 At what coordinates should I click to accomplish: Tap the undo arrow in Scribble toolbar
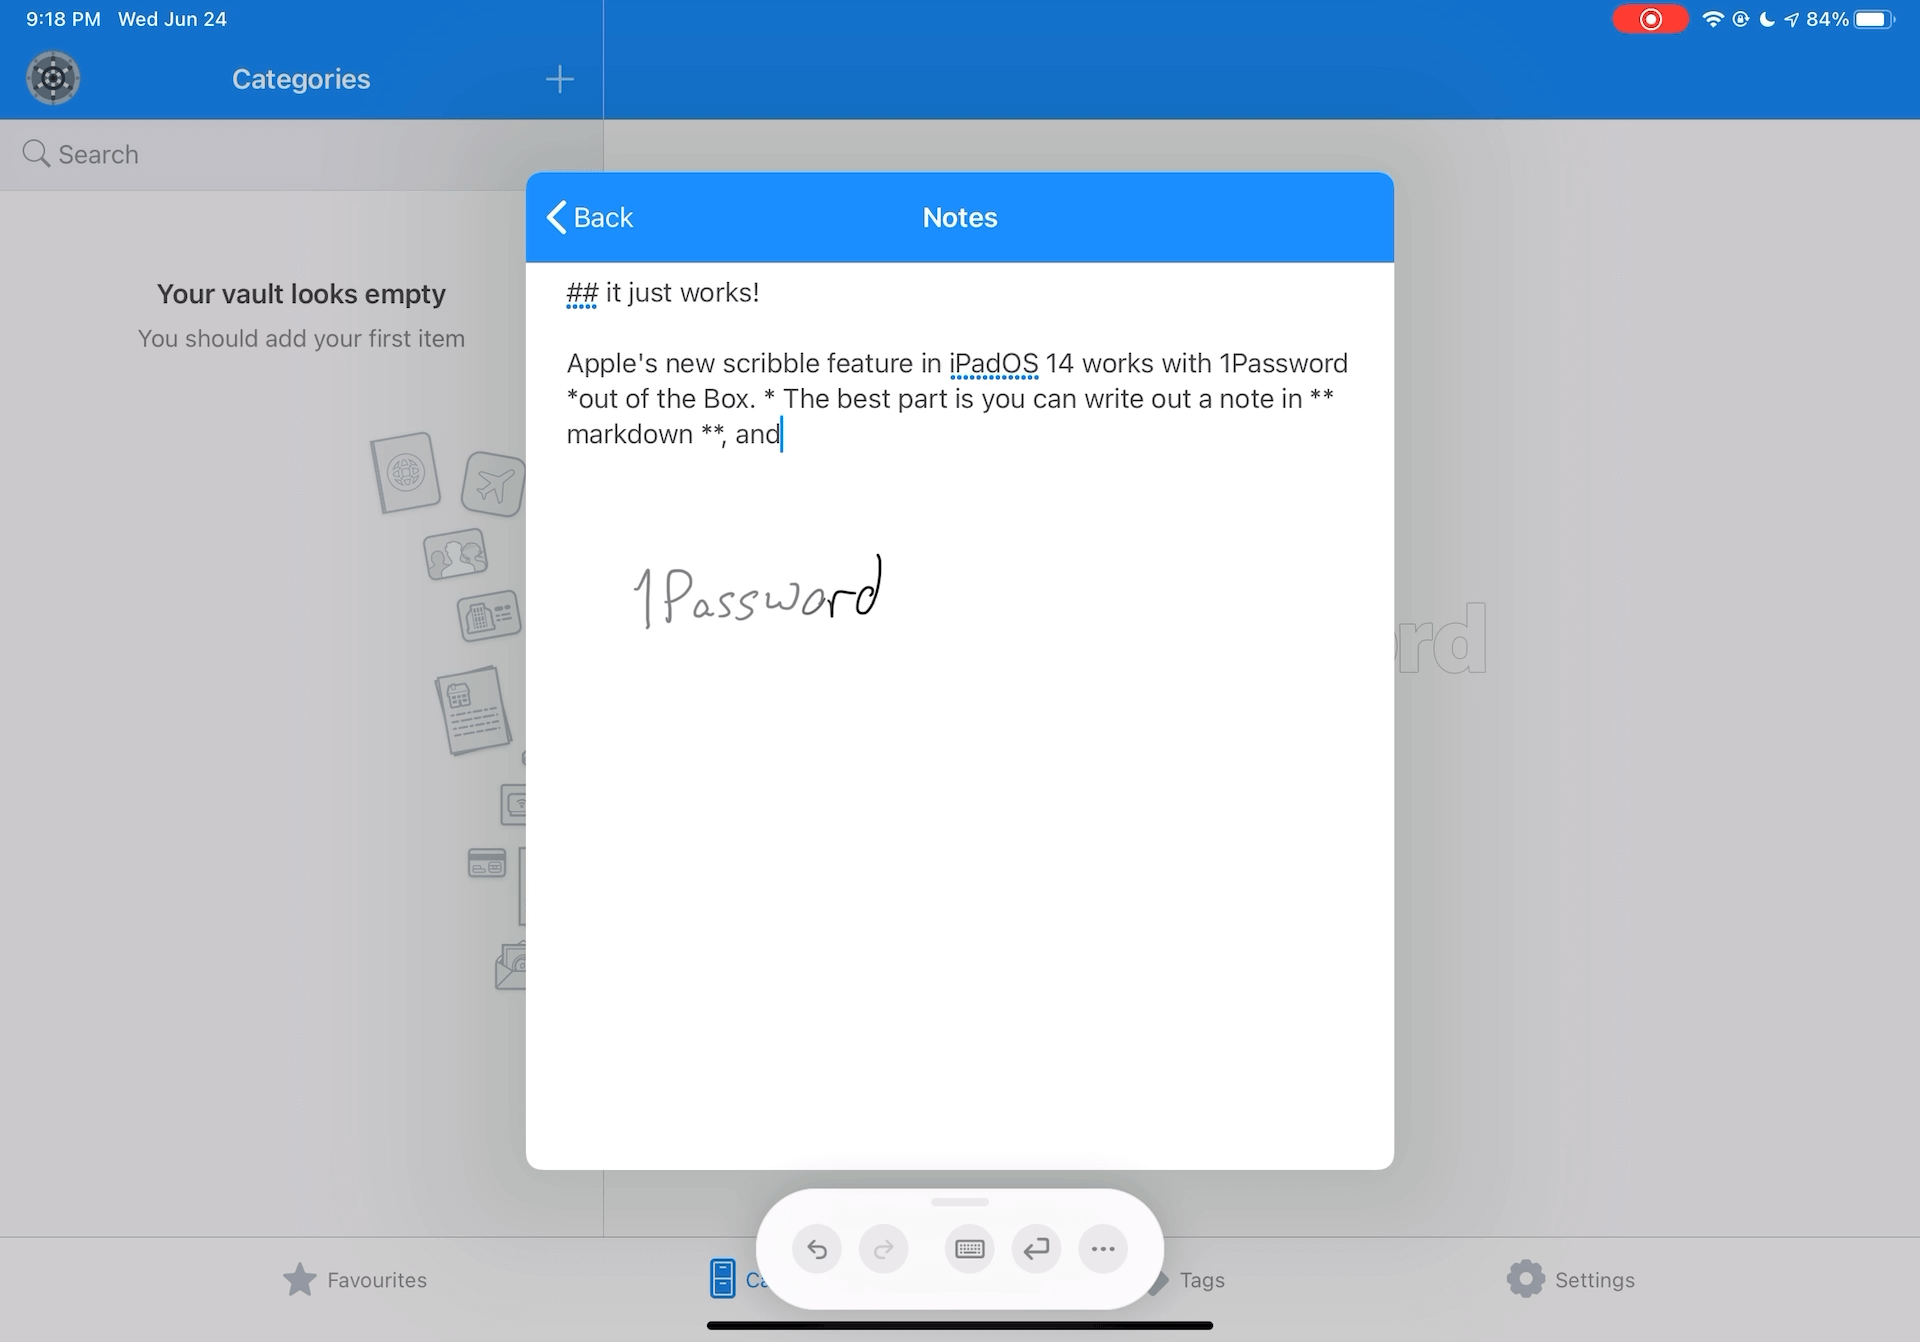tap(817, 1249)
